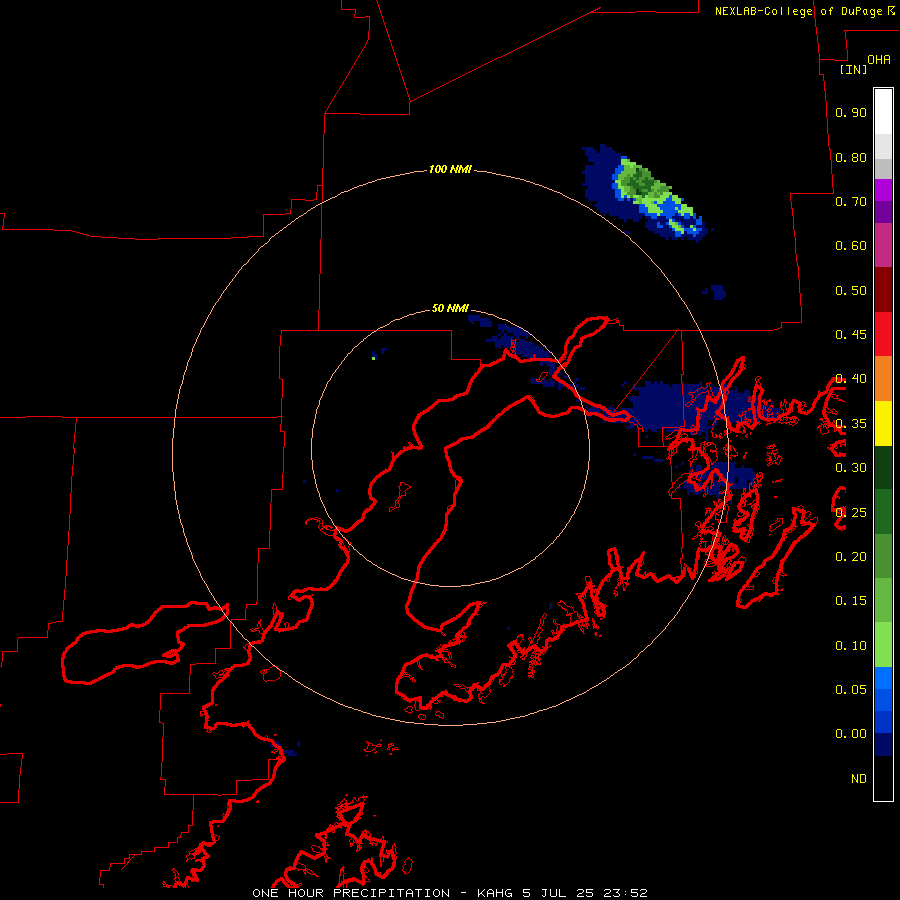The width and height of the screenshot is (900, 900).
Task: Pick the orange 0.40 legend swatch
Action: (x=883, y=378)
